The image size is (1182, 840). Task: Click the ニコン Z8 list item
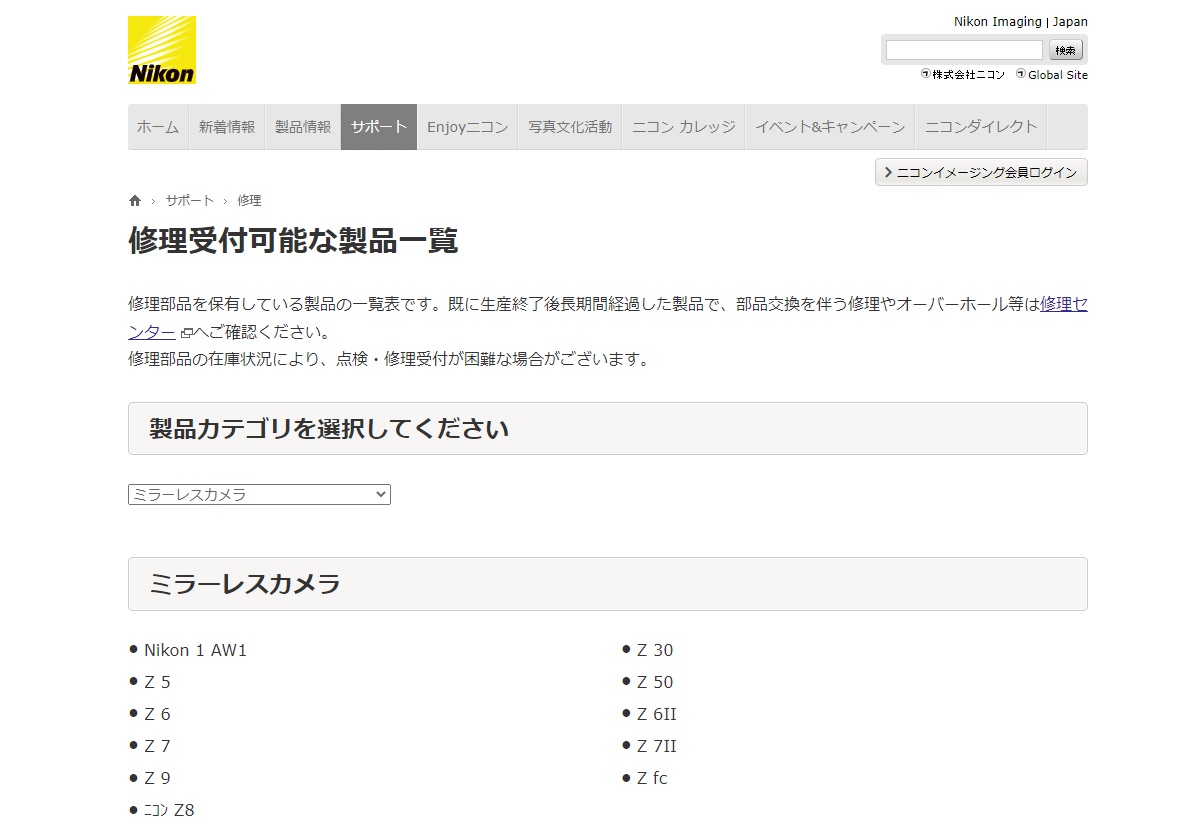tap(169, 810)
